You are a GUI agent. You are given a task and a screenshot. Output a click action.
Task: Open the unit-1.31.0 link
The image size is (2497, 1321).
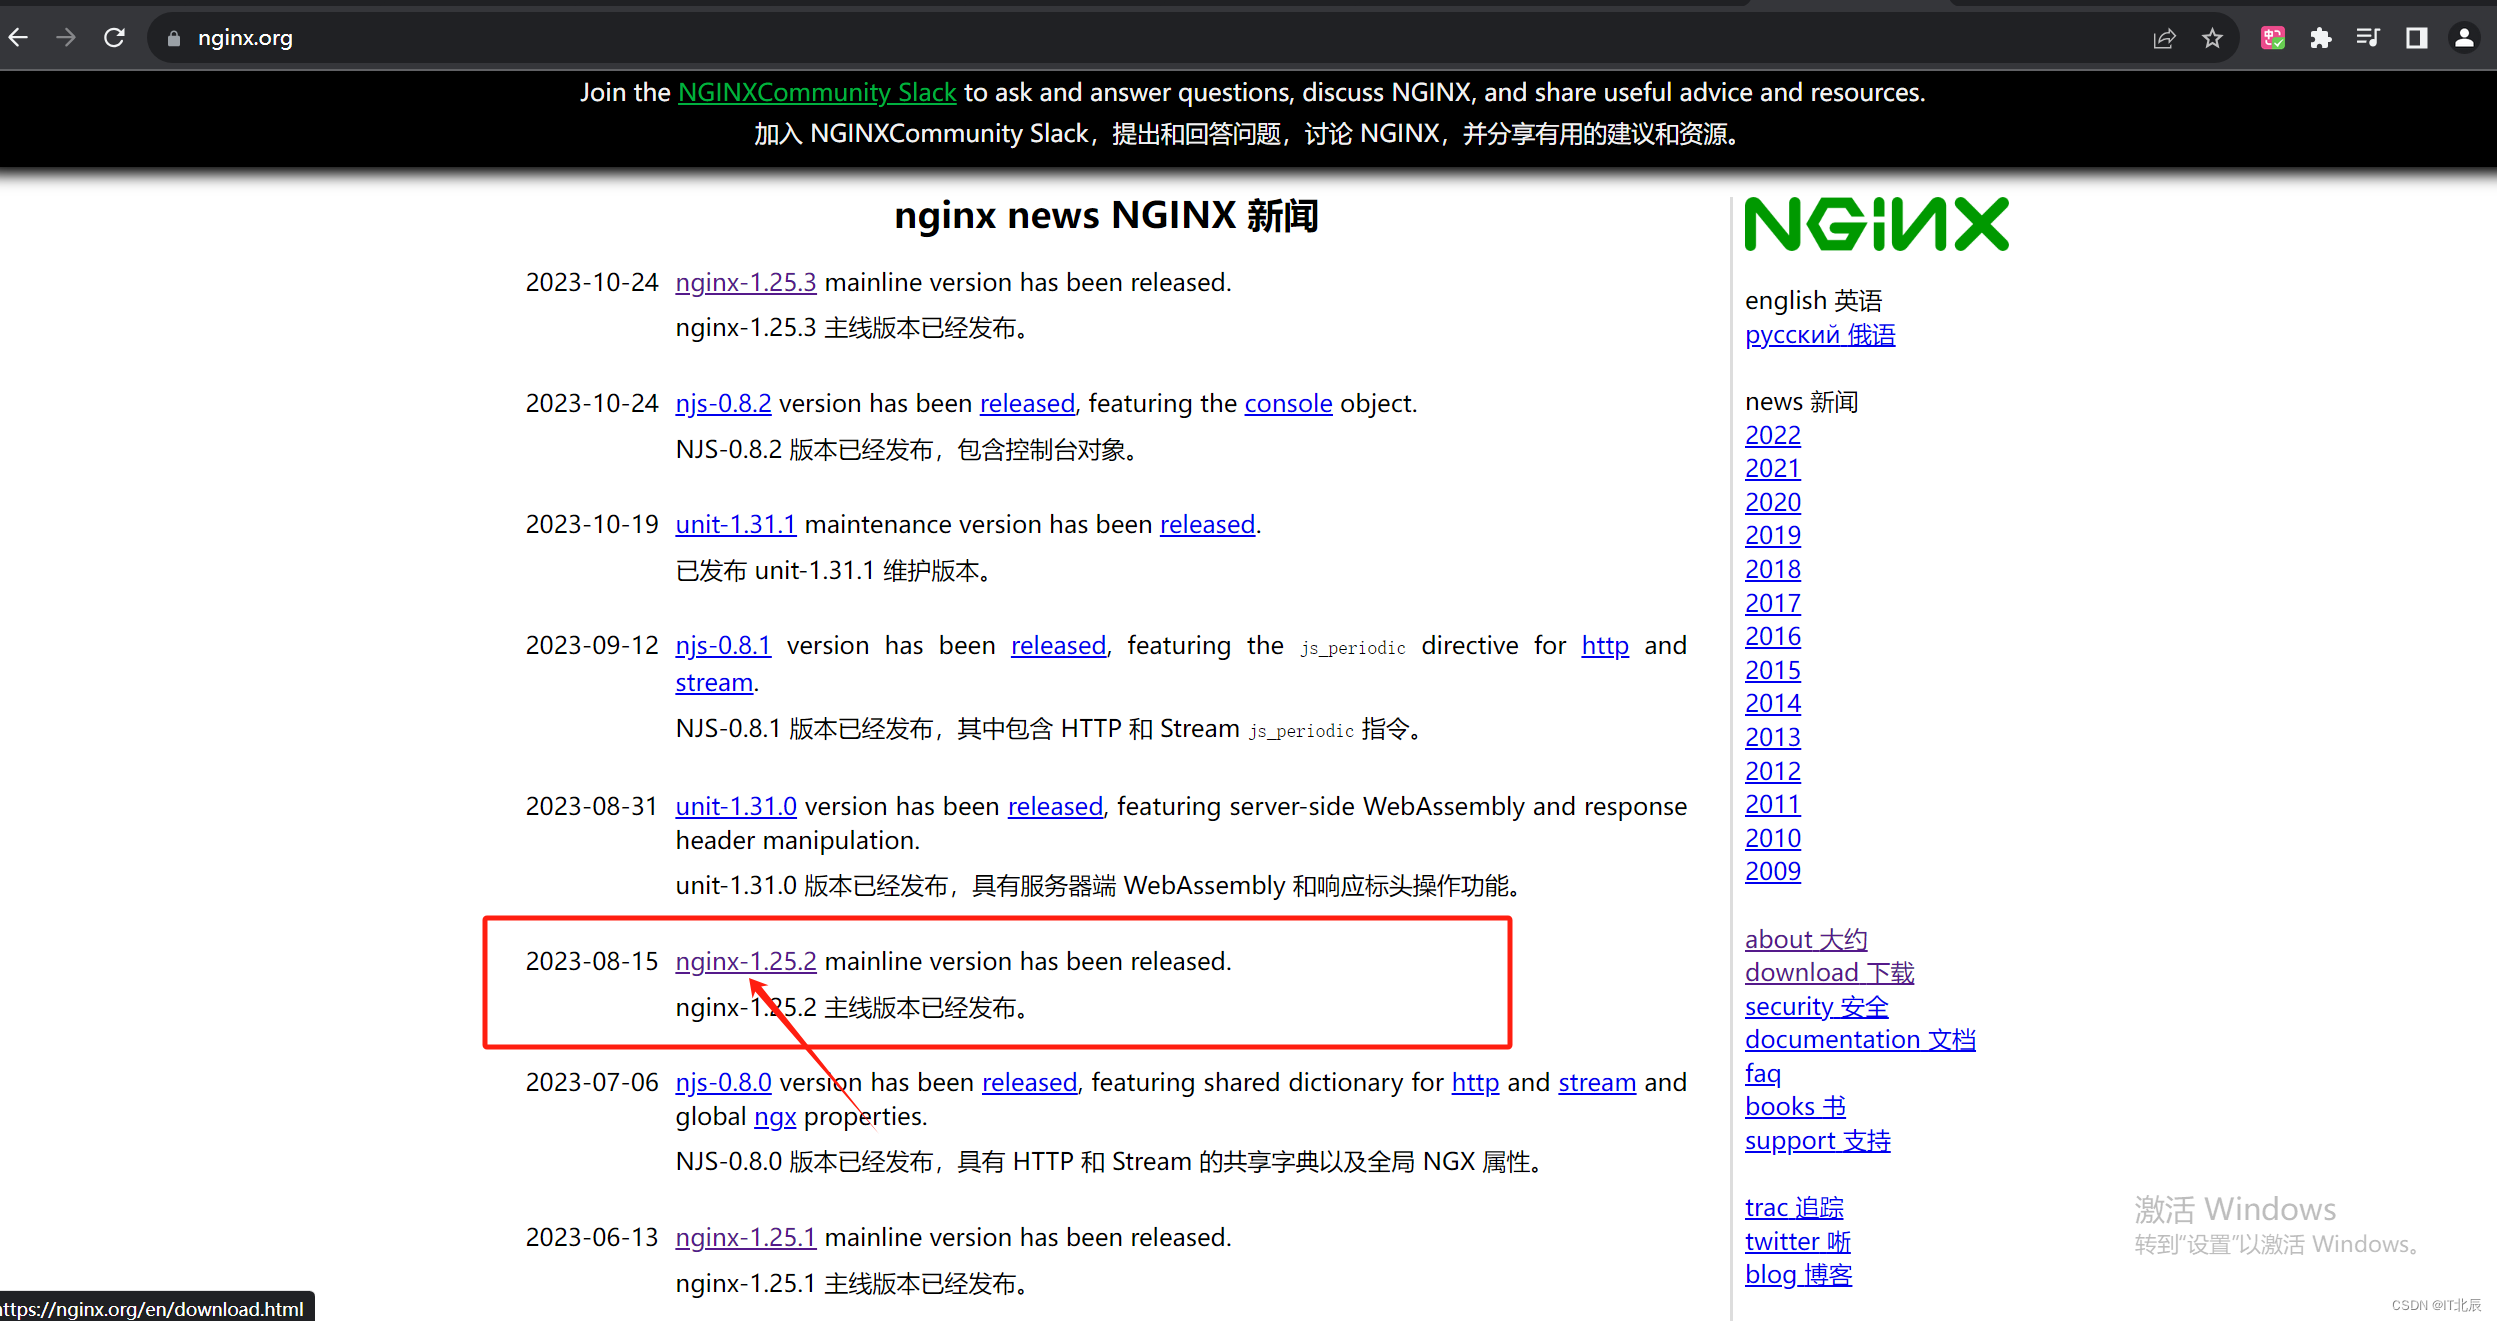tap(736, 806)
